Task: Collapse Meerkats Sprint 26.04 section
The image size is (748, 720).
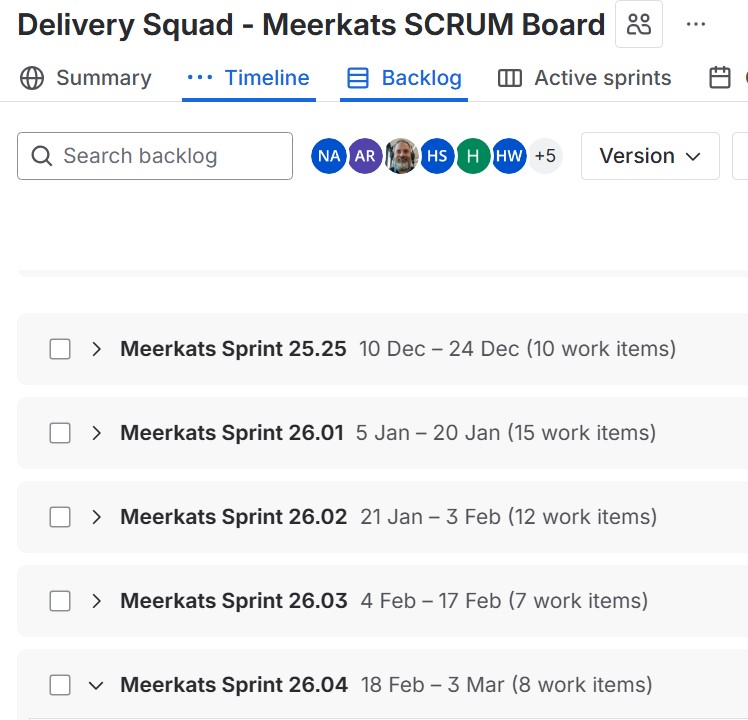Action: (96, 685)
